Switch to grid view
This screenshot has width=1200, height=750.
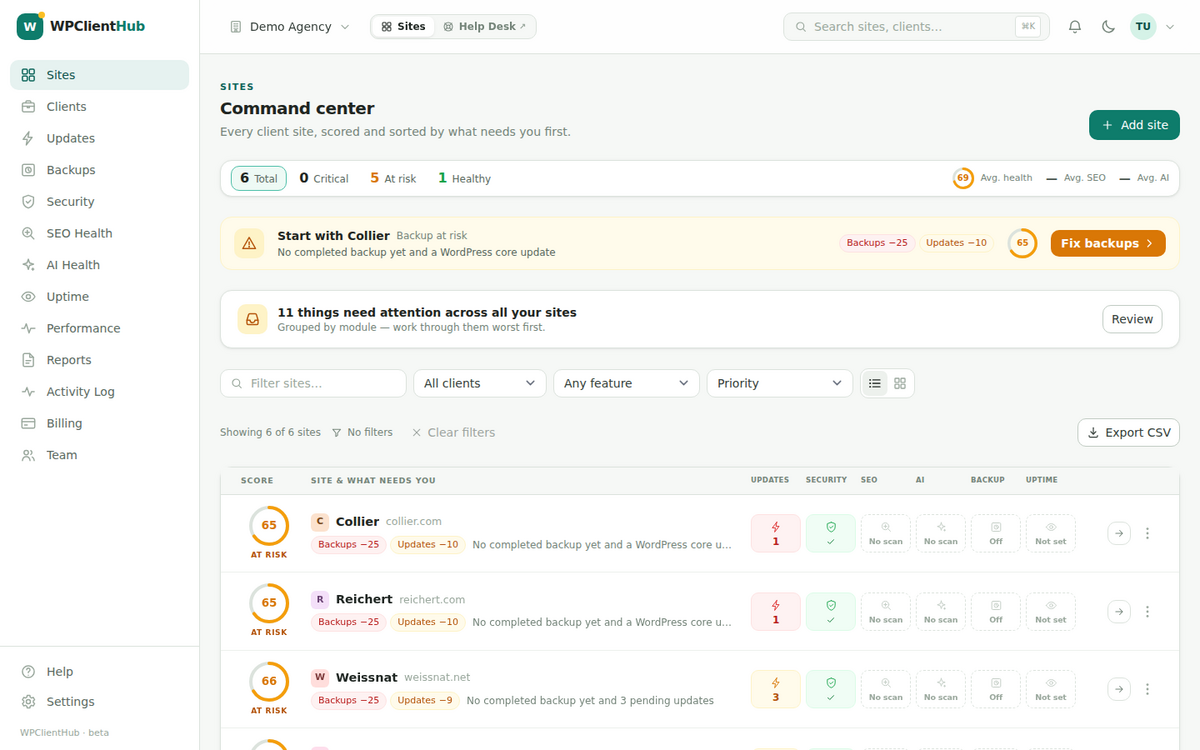900,383
